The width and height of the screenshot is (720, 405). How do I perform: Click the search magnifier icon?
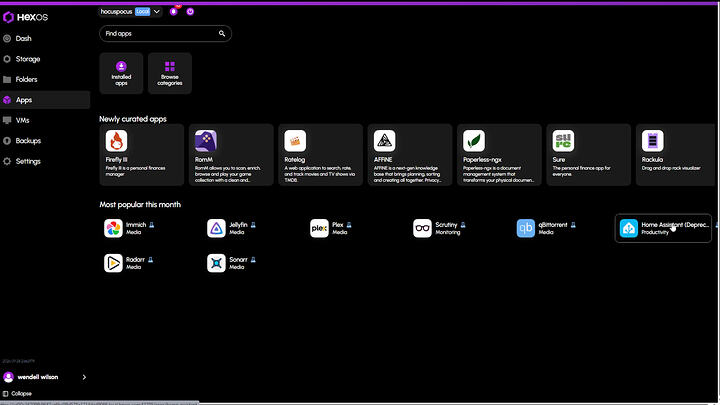pos(222,34)
